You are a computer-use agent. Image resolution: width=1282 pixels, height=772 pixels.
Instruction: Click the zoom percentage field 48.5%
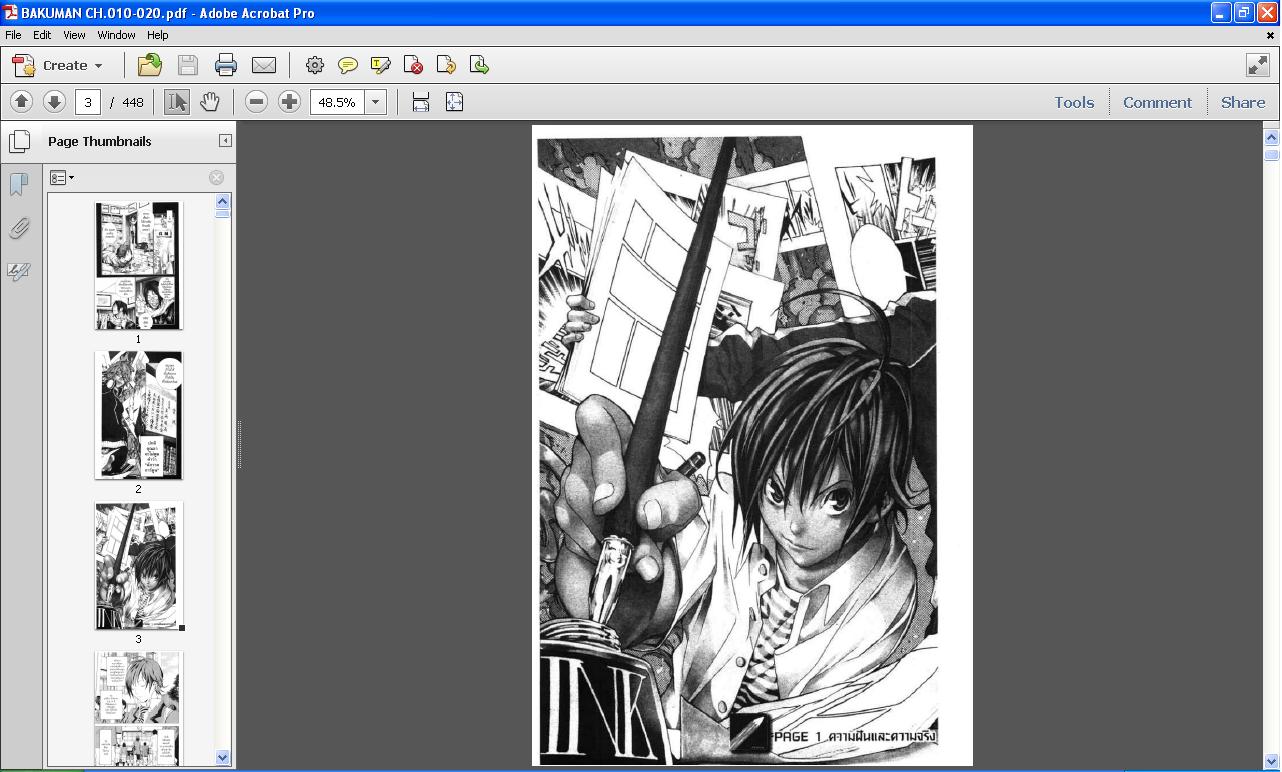coord(337,102)
